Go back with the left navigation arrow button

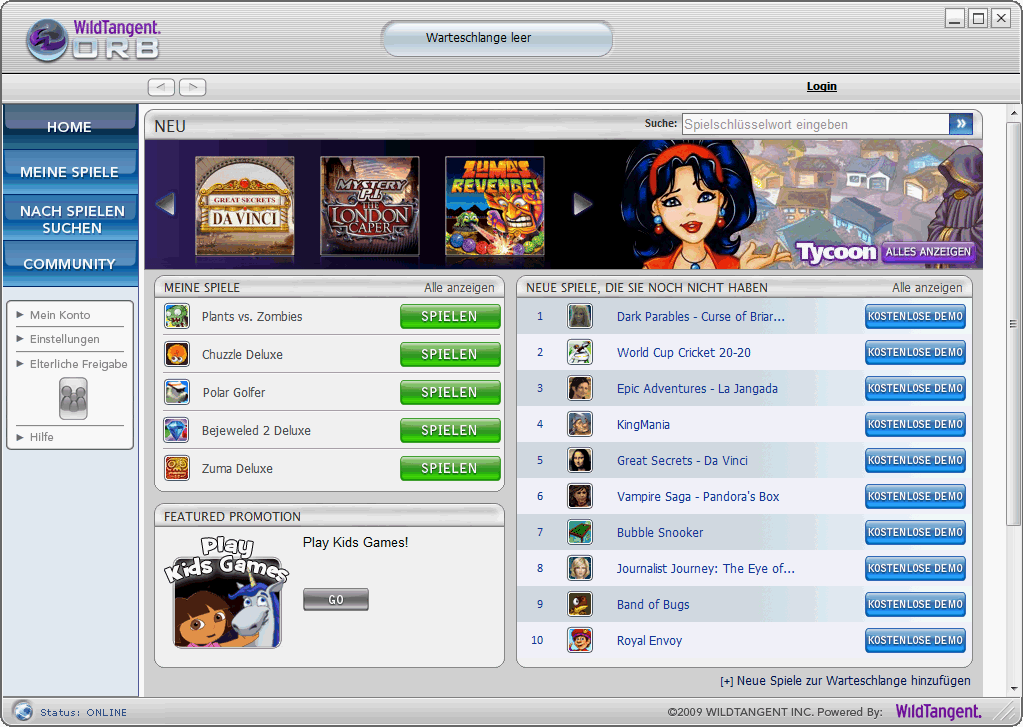pyautogui.click(x=161, y=87)
